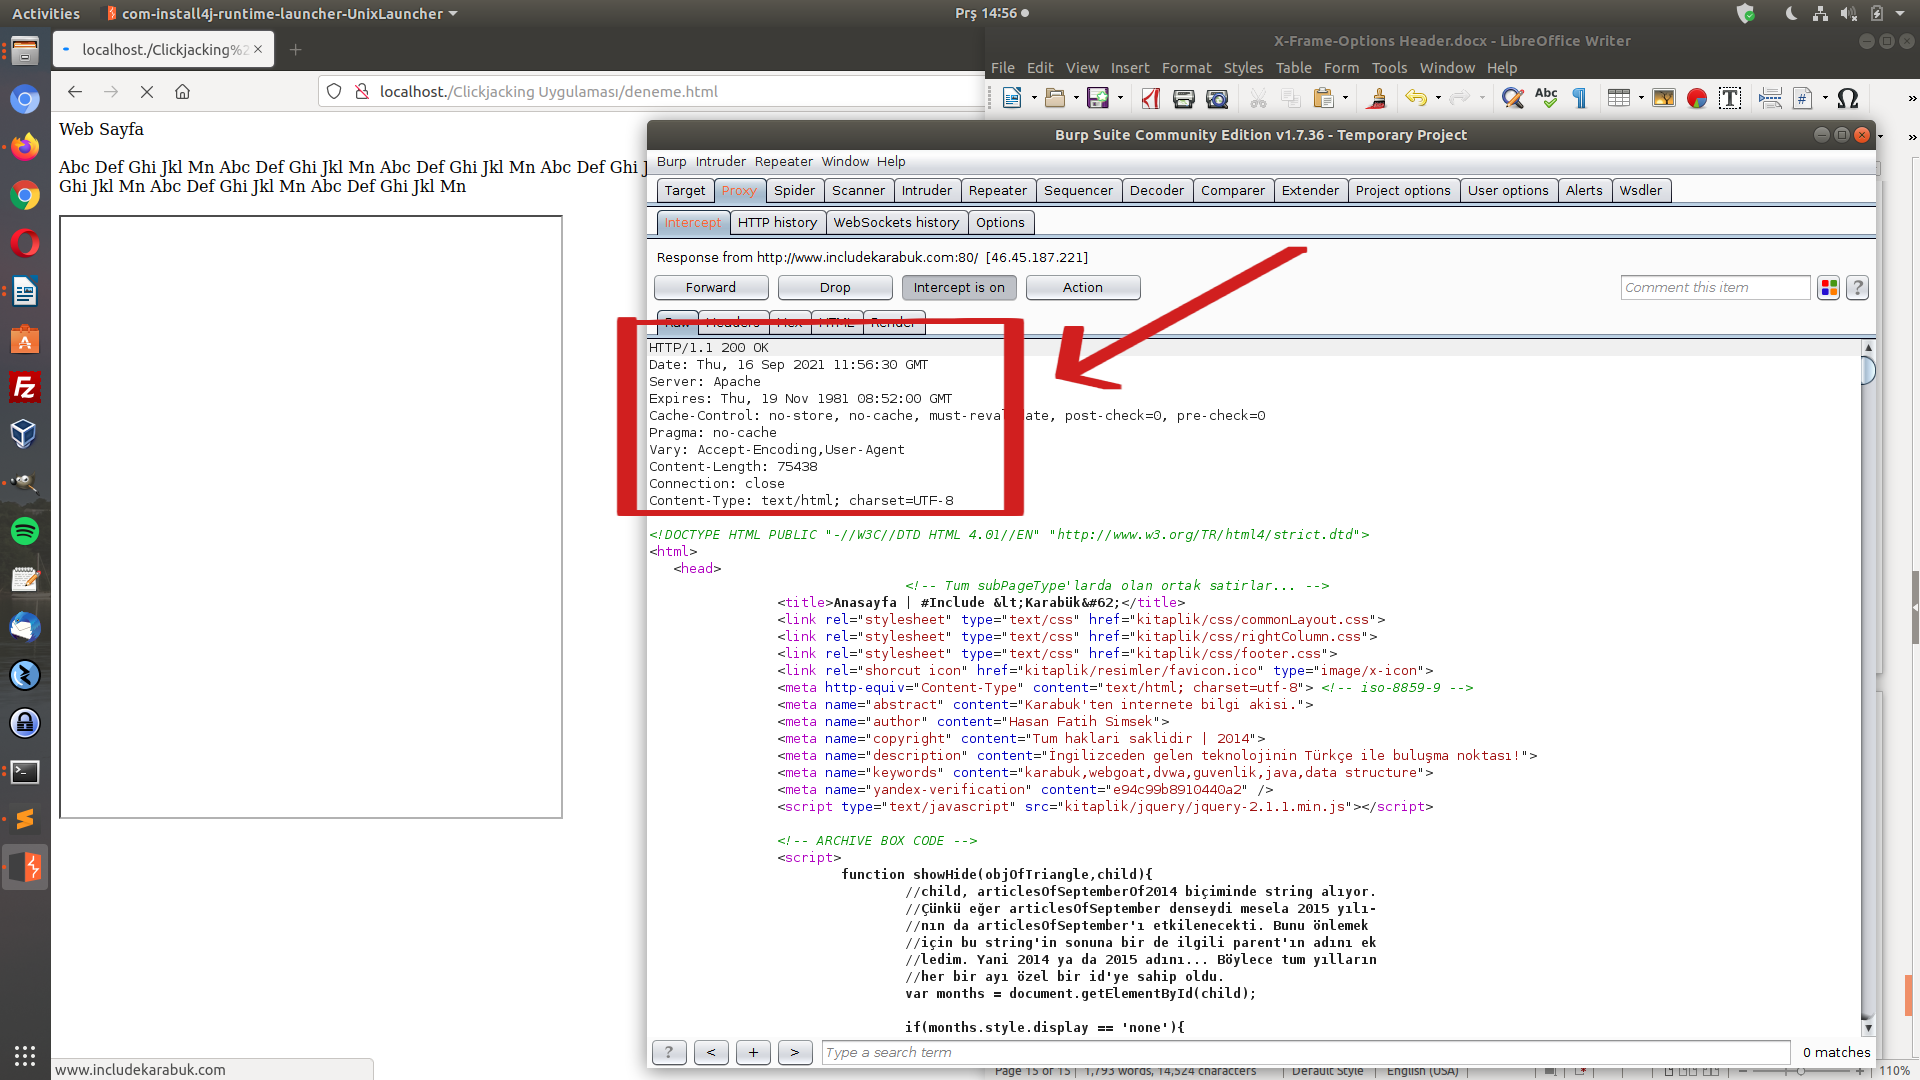Open Insert Table dropdown arrow
1920x1080 pixels.
coord(1640,98)
